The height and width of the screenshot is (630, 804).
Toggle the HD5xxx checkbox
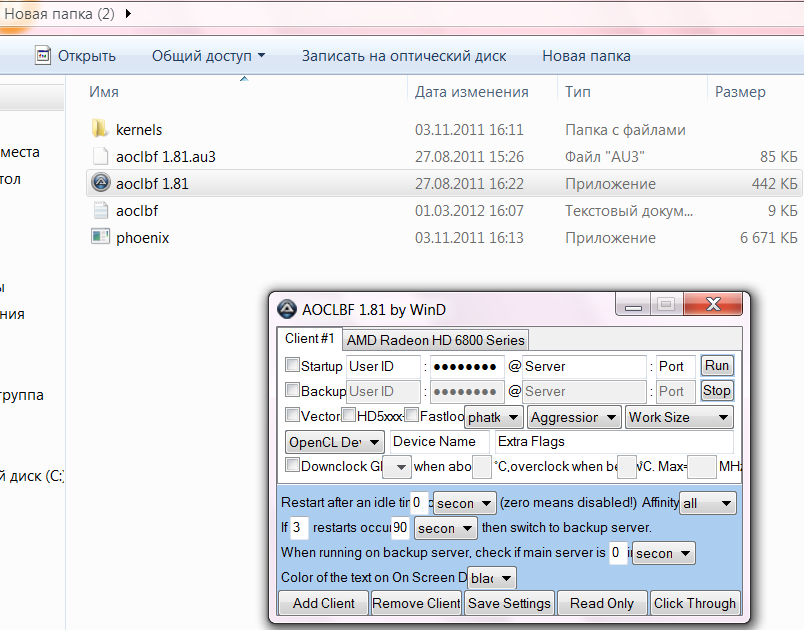pos(349,414)
